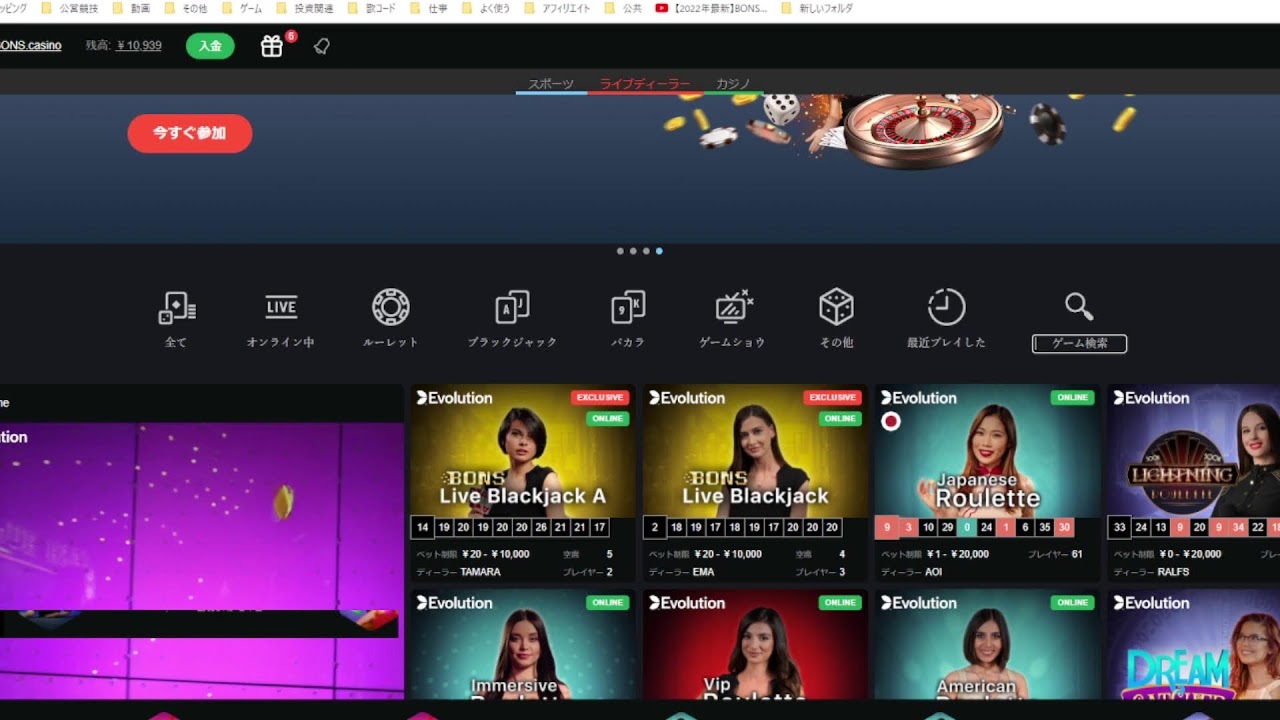Image resolution: width=1280 pixels, height=720 pixels.
Task: Open the Dream Catcher game card
Action: (x=1193, y=644)
